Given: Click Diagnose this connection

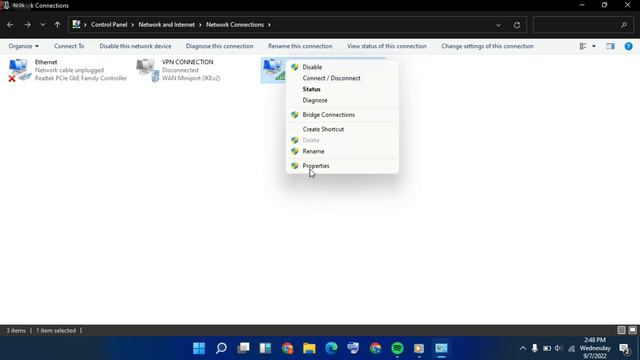Looking at the screenshot, I should coord(220,46).
